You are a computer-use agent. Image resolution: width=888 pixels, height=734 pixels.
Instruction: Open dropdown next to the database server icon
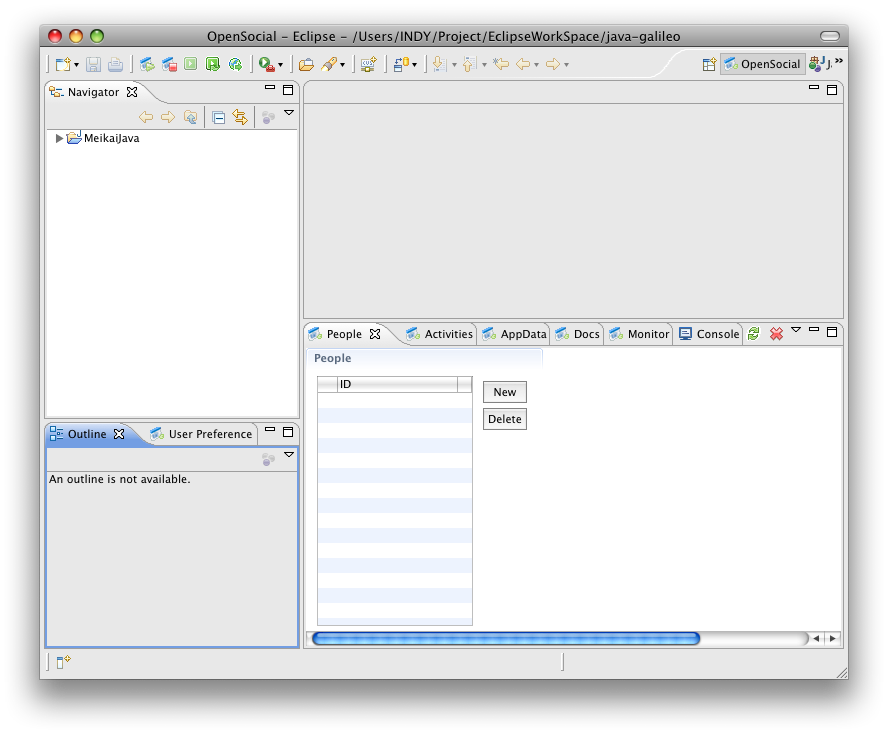tap(415, 65)
